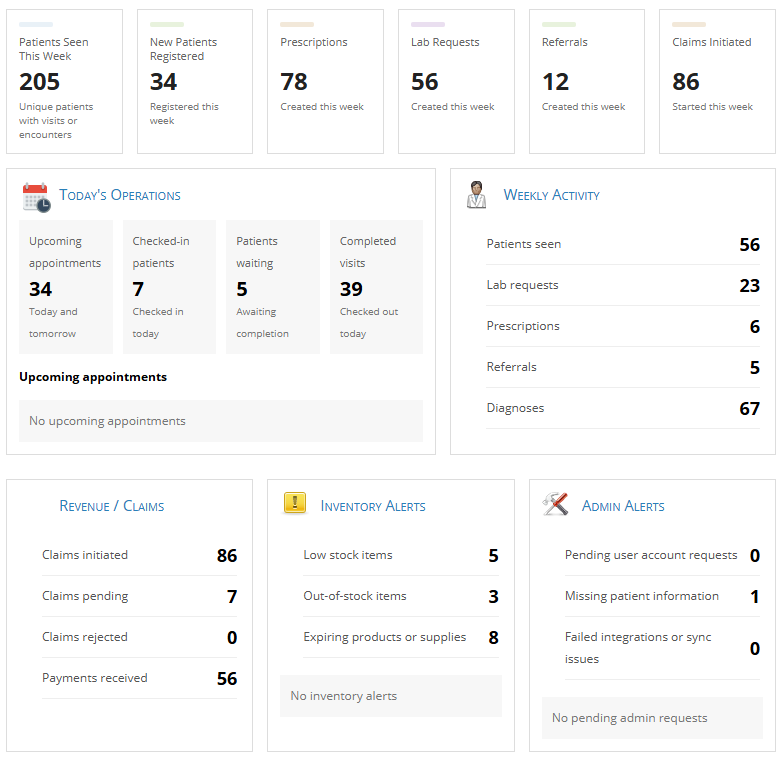Select the Prescriptions 78 summary card
Image resolution: width=781 pixels, height=757 pixels.
click(325, 82)
